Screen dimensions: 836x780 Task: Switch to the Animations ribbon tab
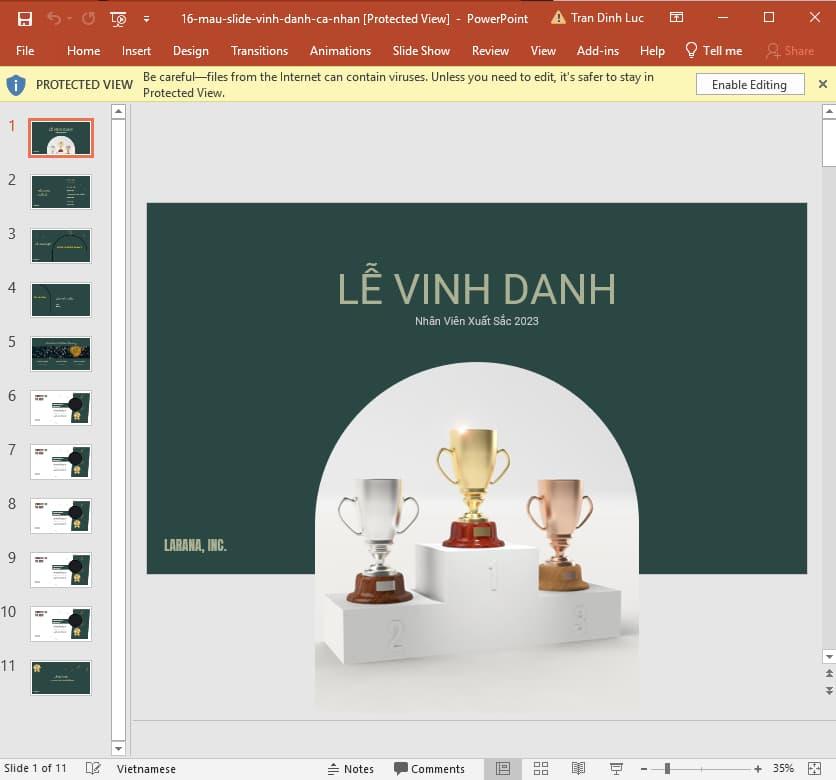click(x=340, y=50)
